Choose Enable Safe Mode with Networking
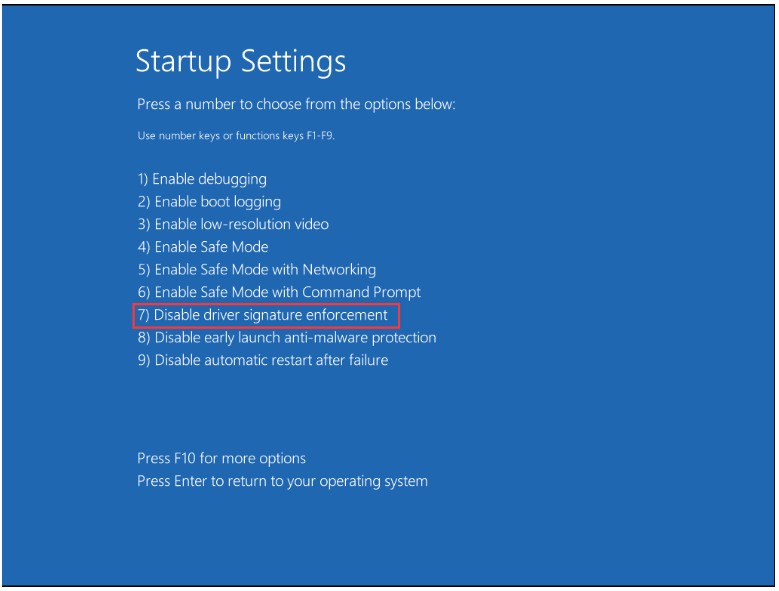The width and height of the screenshot is (779, 591). (x=257, y=269)
